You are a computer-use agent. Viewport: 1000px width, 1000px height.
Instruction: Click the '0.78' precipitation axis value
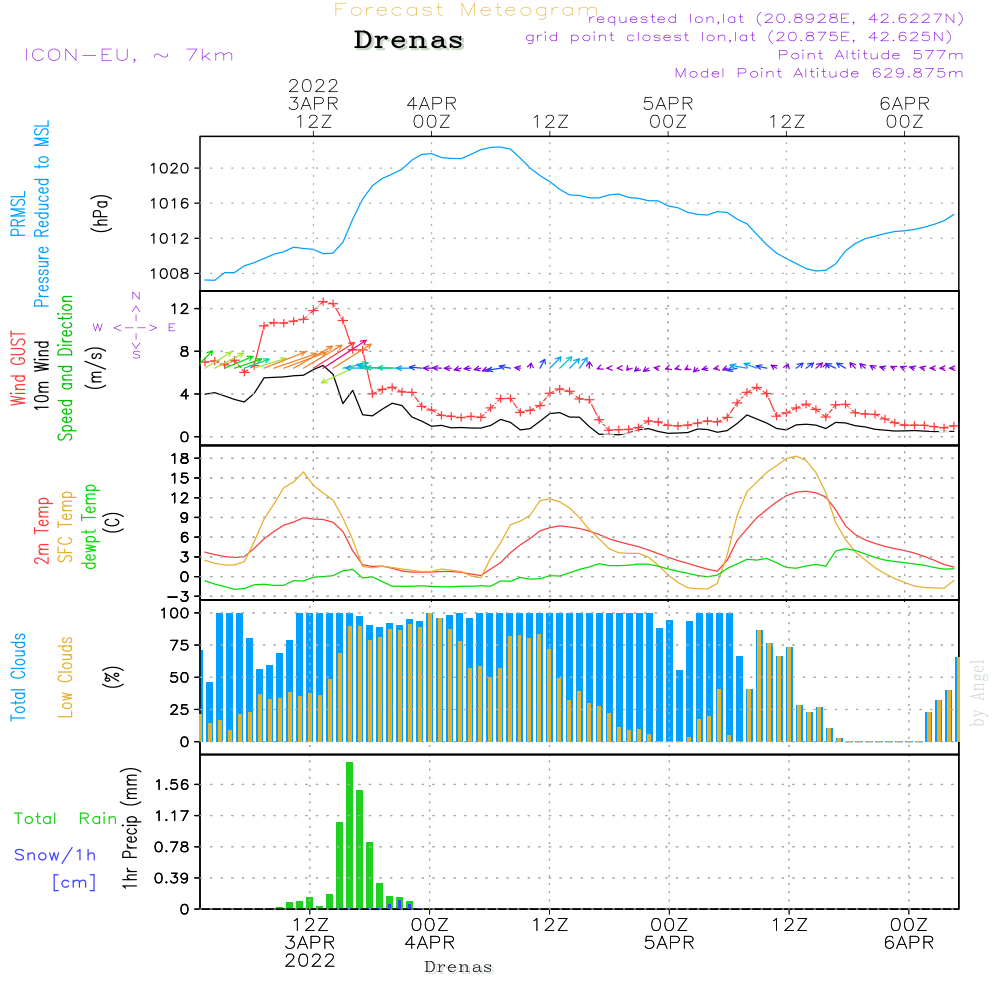[x=172, y=847]
